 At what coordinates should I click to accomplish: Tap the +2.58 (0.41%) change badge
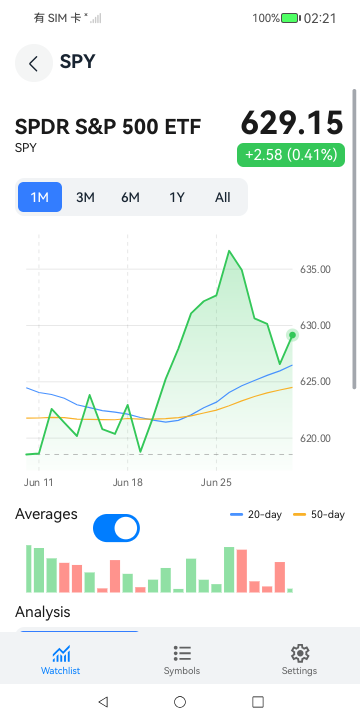[x=291, y=155]
